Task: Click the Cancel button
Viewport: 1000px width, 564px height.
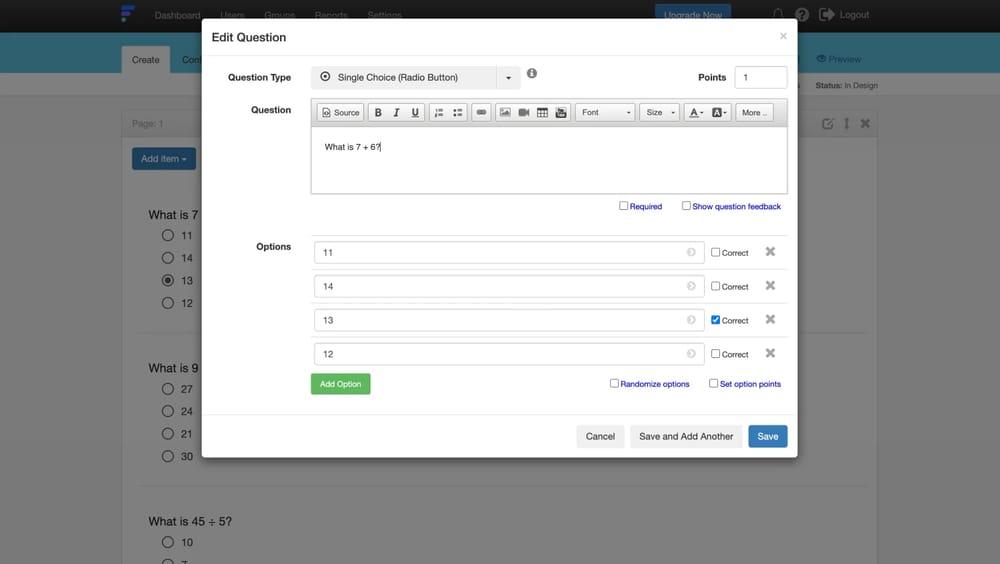Action: click(600, 436)
